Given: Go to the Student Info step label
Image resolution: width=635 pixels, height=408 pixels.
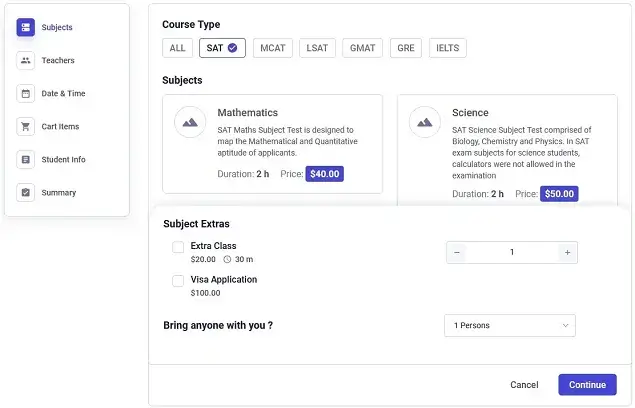Looking at the screenshot, I should [x=63, y=160].
